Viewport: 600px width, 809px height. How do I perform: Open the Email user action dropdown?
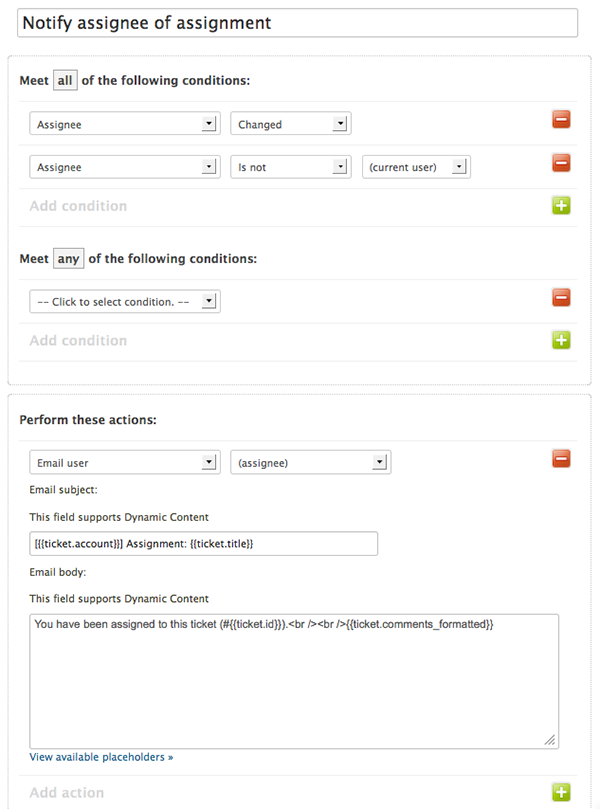click(x=125, y=462)
